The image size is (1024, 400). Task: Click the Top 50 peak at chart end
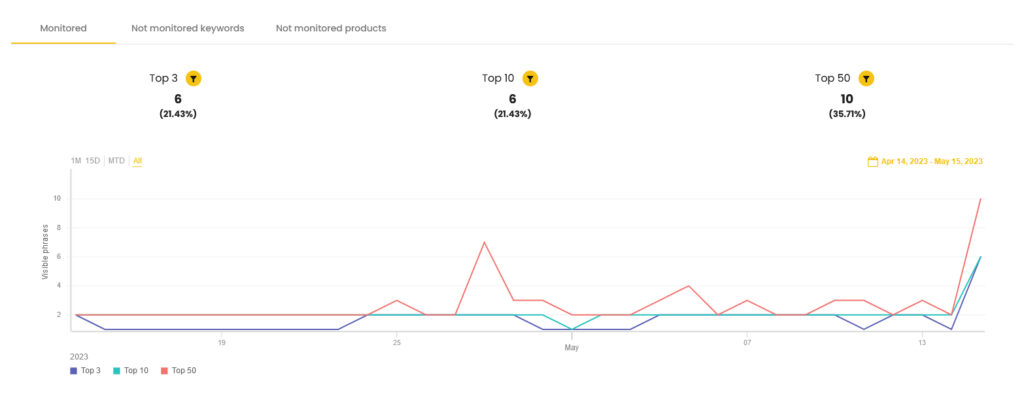pos(980,199)
